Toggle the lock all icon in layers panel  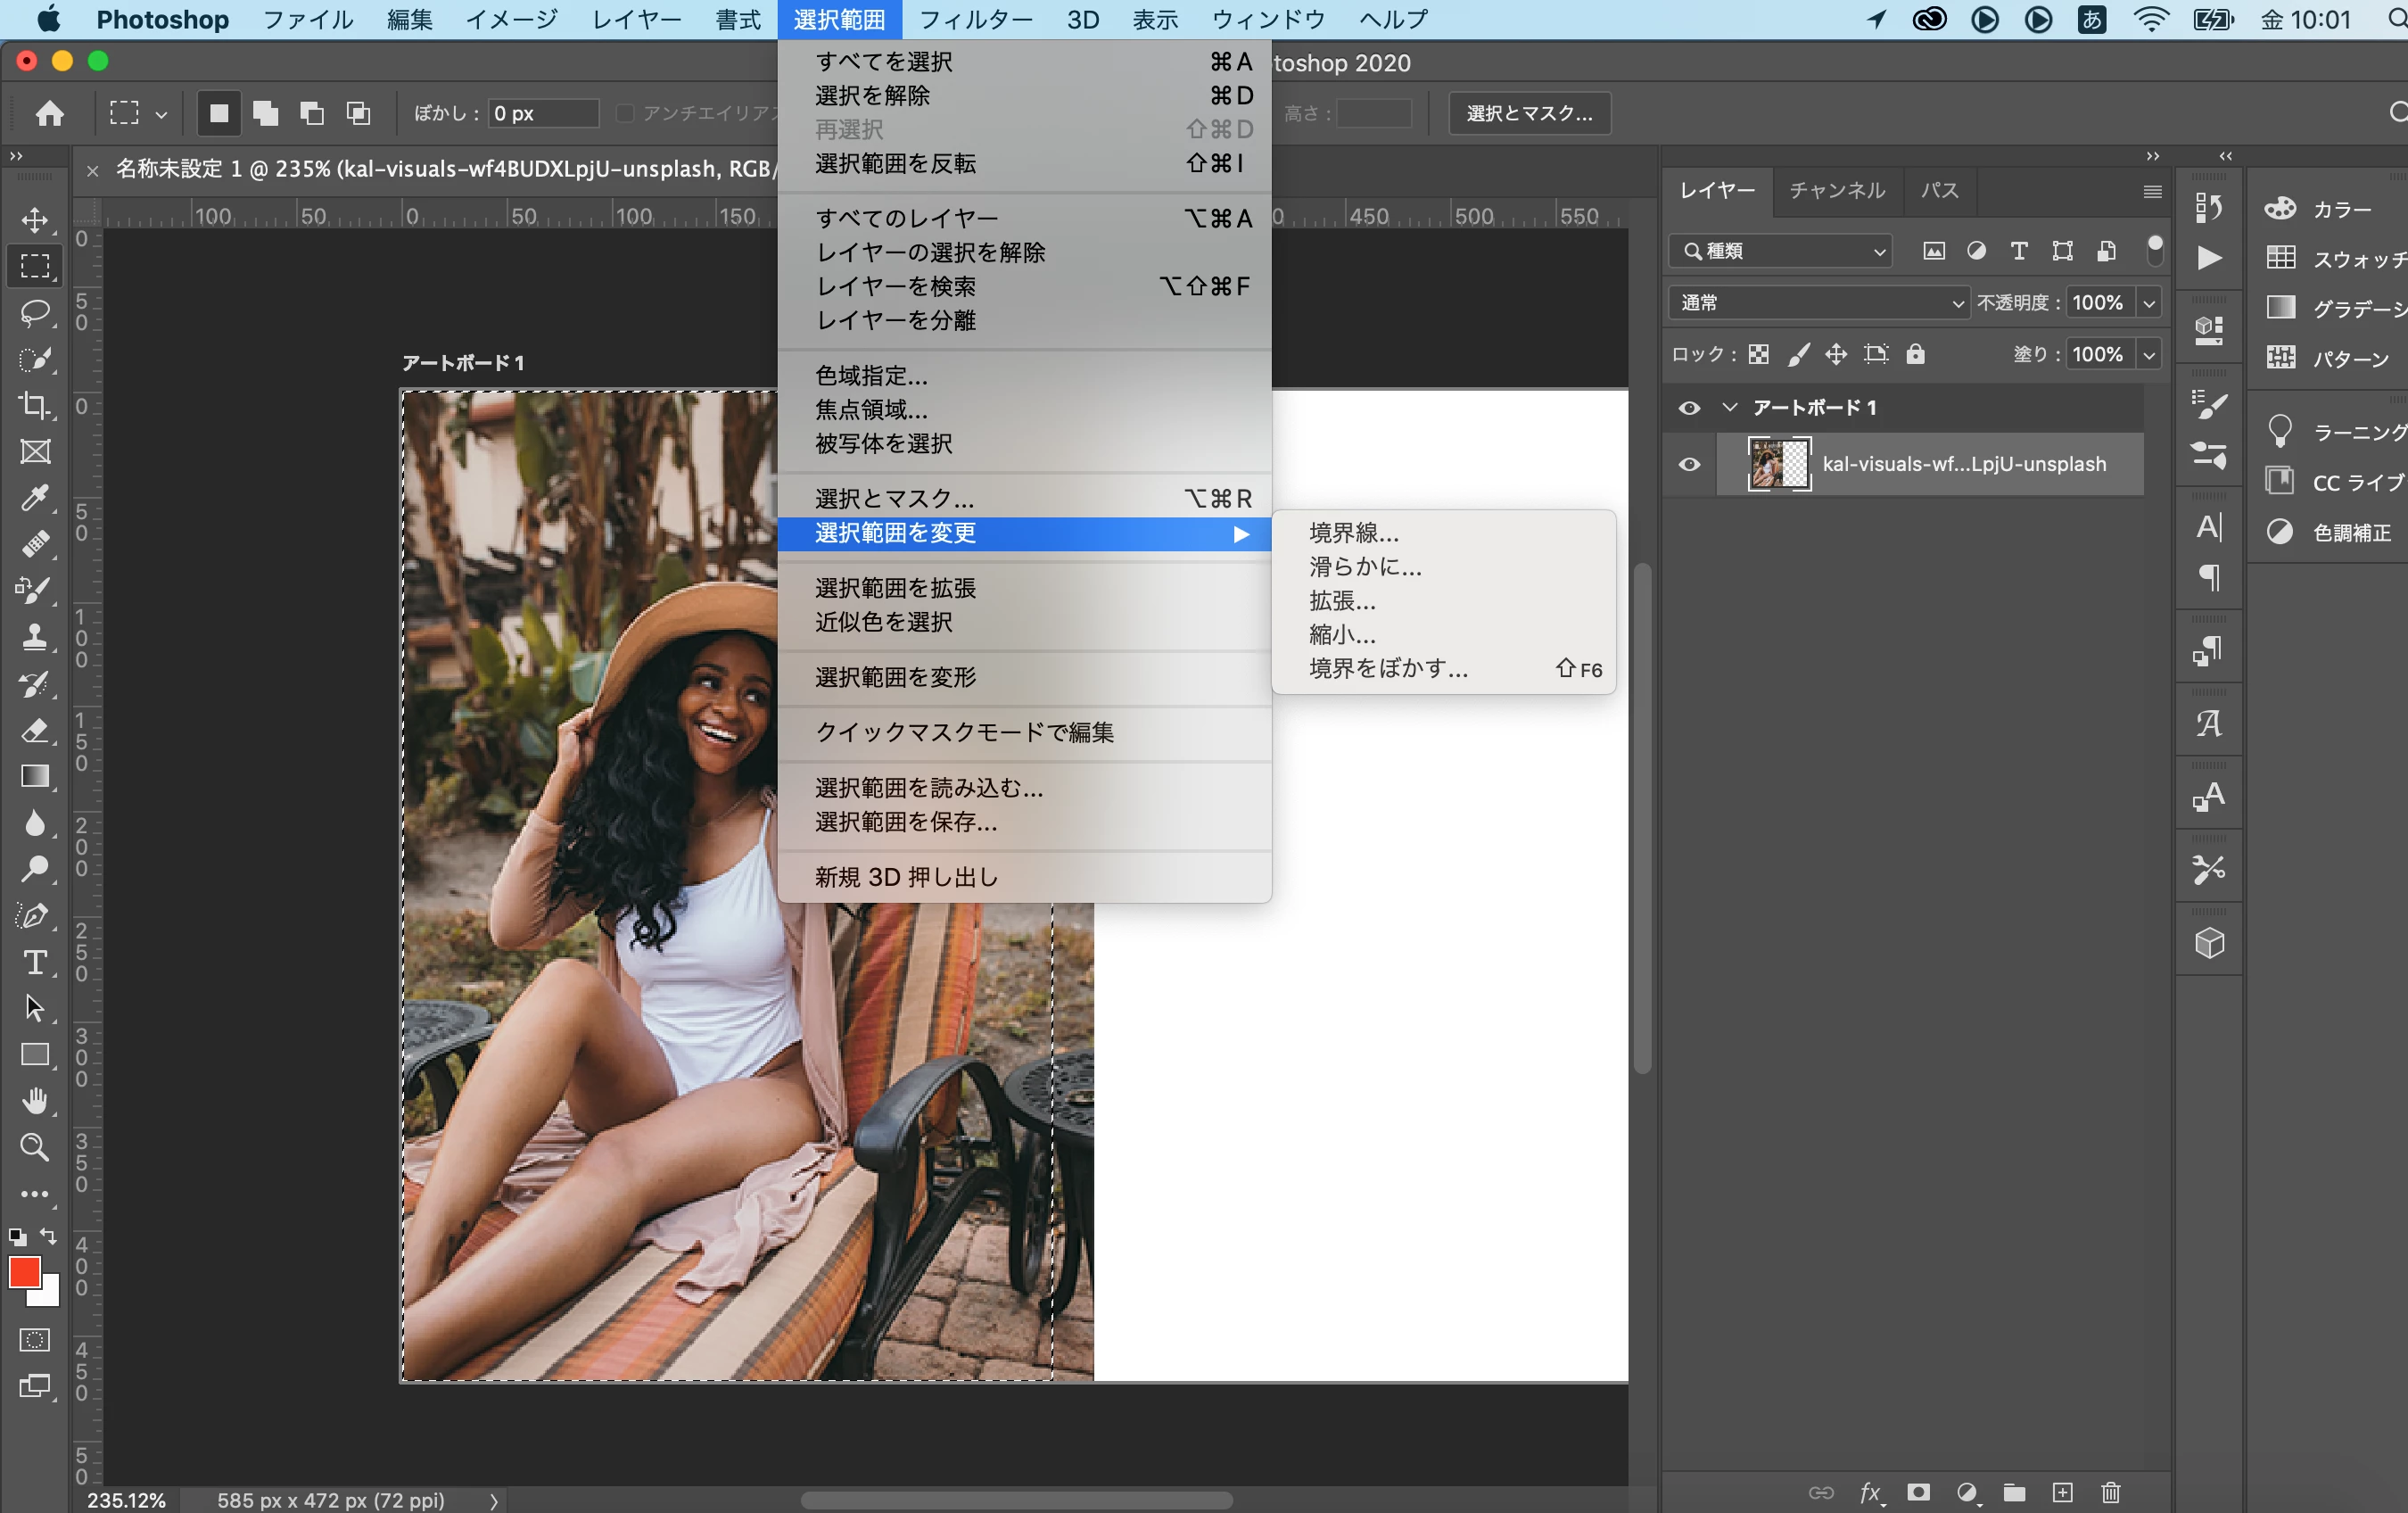(1915, 354)
